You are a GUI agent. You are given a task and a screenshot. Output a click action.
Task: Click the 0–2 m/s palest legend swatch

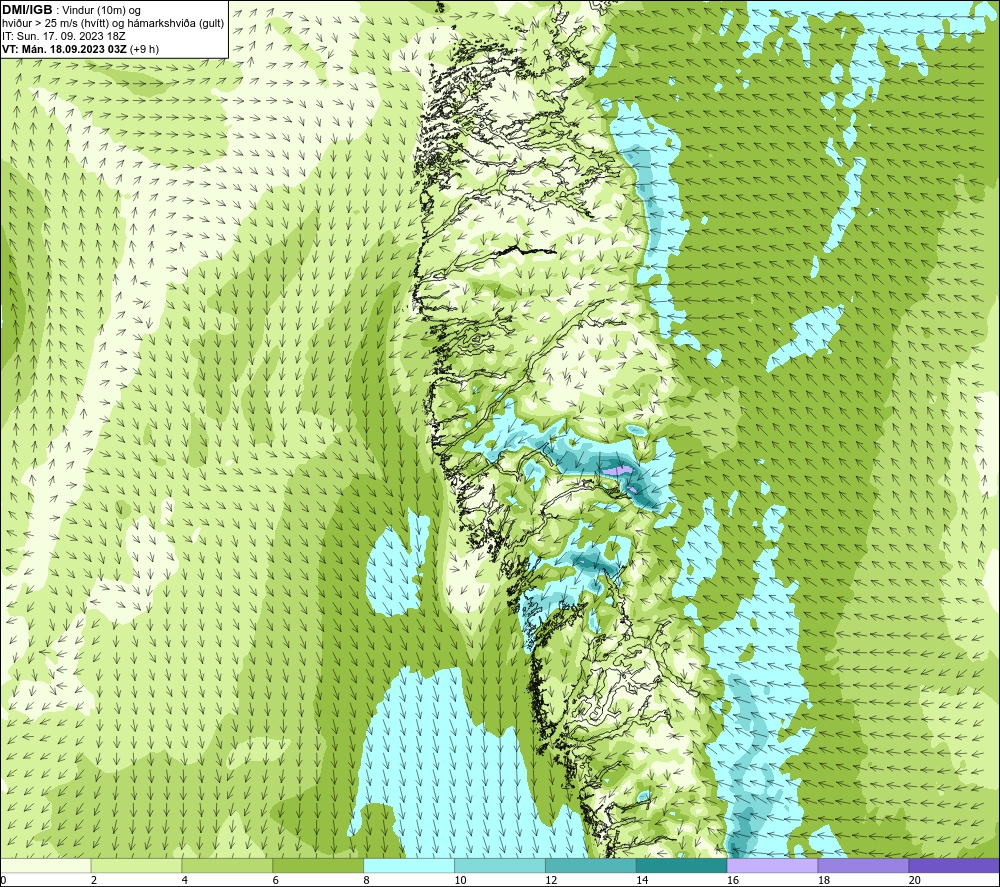click(46, 865)
